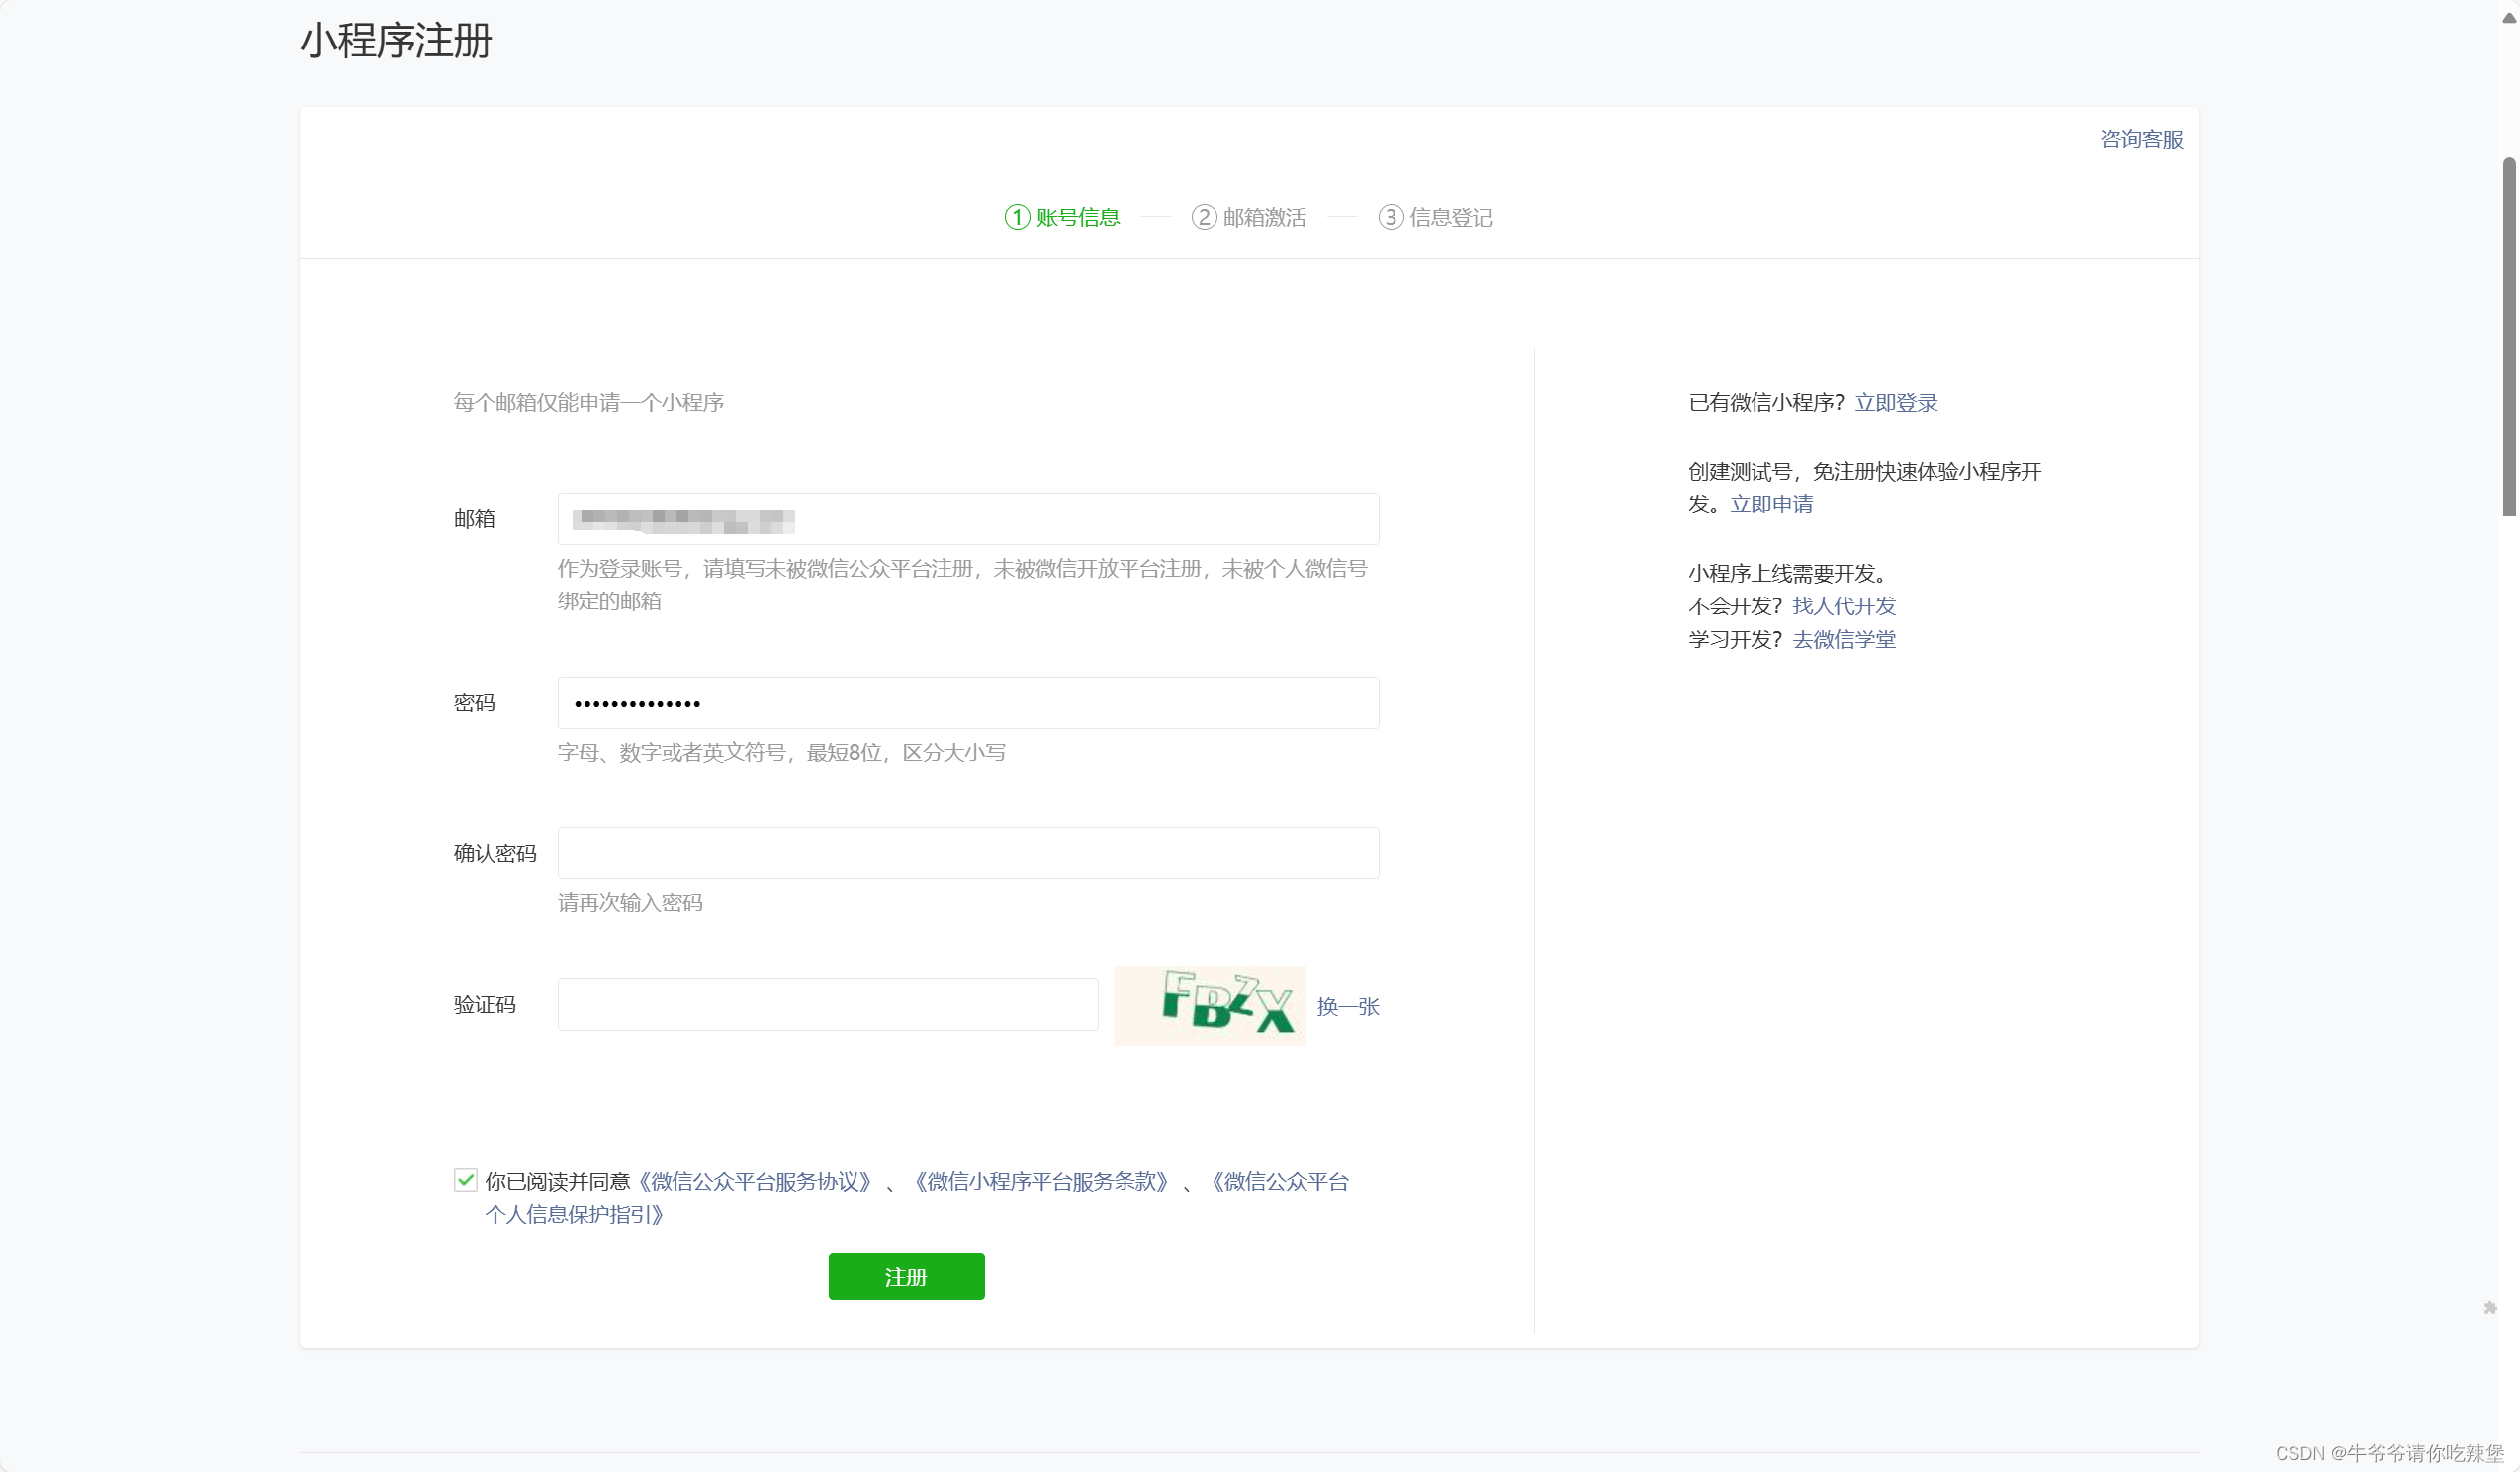The height and width of the screenshot is (1472, 2520).
Task: Open 咨询客服 customer service link
Action: pyautogui.click(x=2140, y=140)
